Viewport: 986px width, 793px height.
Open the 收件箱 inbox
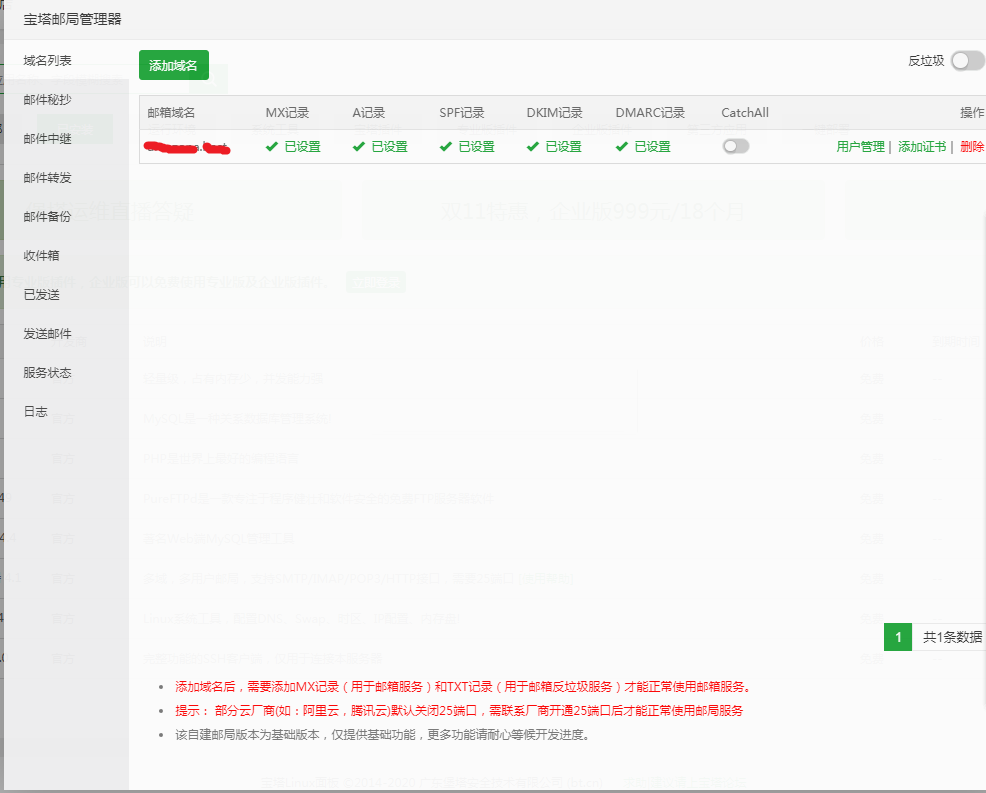(42, 255)
